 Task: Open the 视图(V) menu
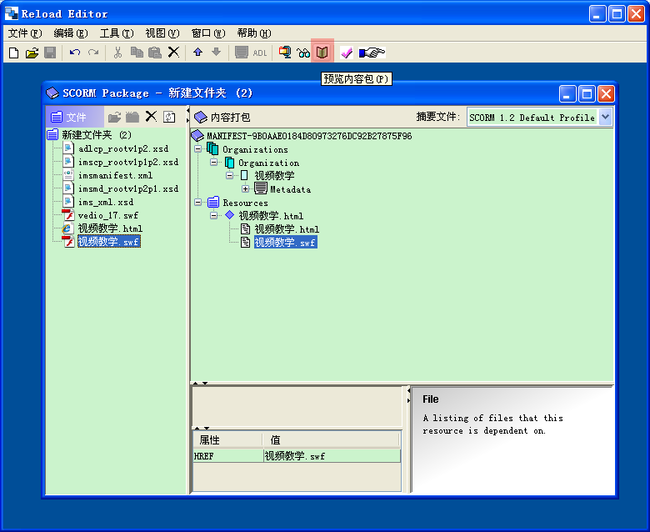(162, 33)
